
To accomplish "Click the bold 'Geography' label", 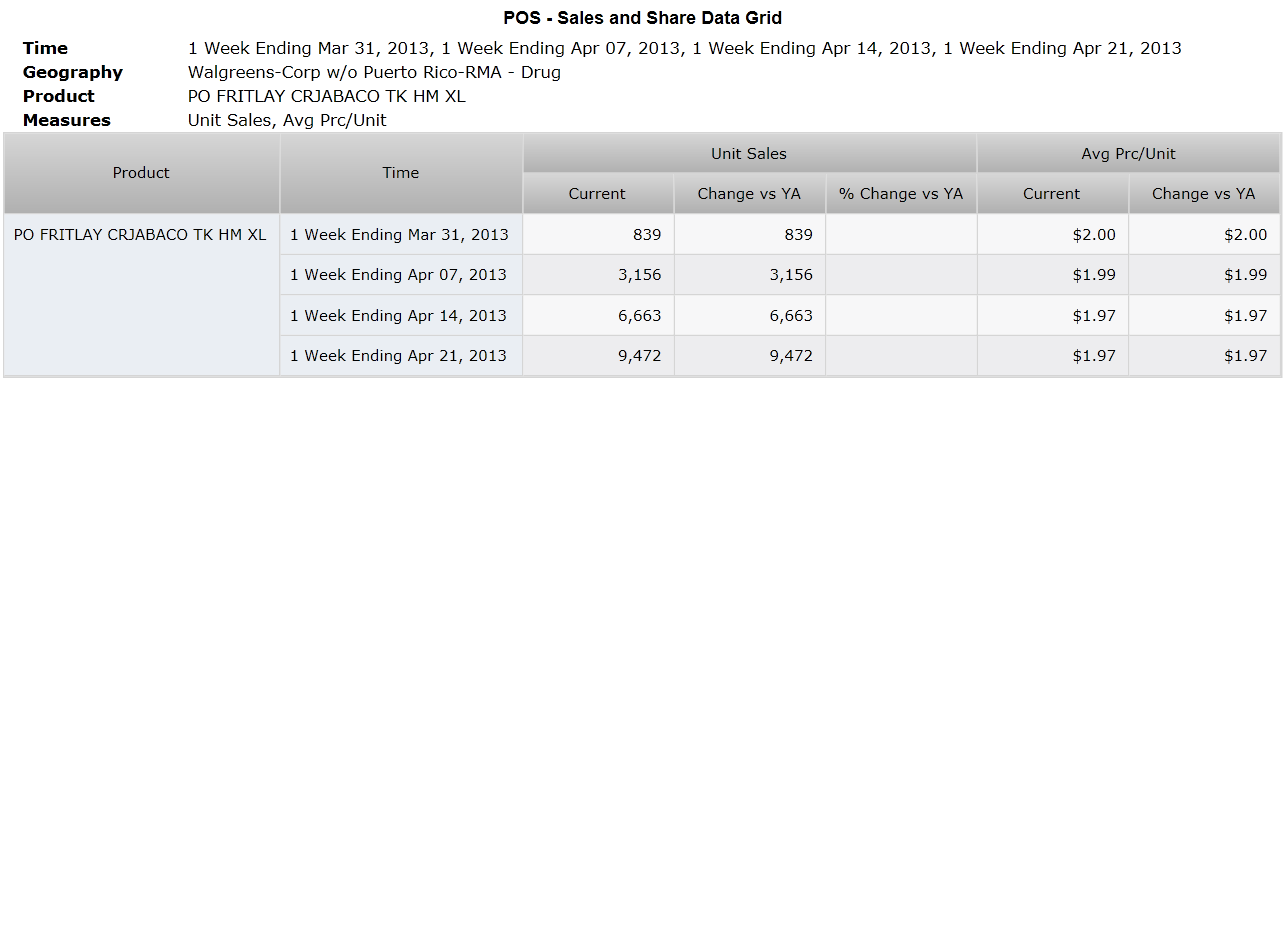I will (x=73, y=72).
